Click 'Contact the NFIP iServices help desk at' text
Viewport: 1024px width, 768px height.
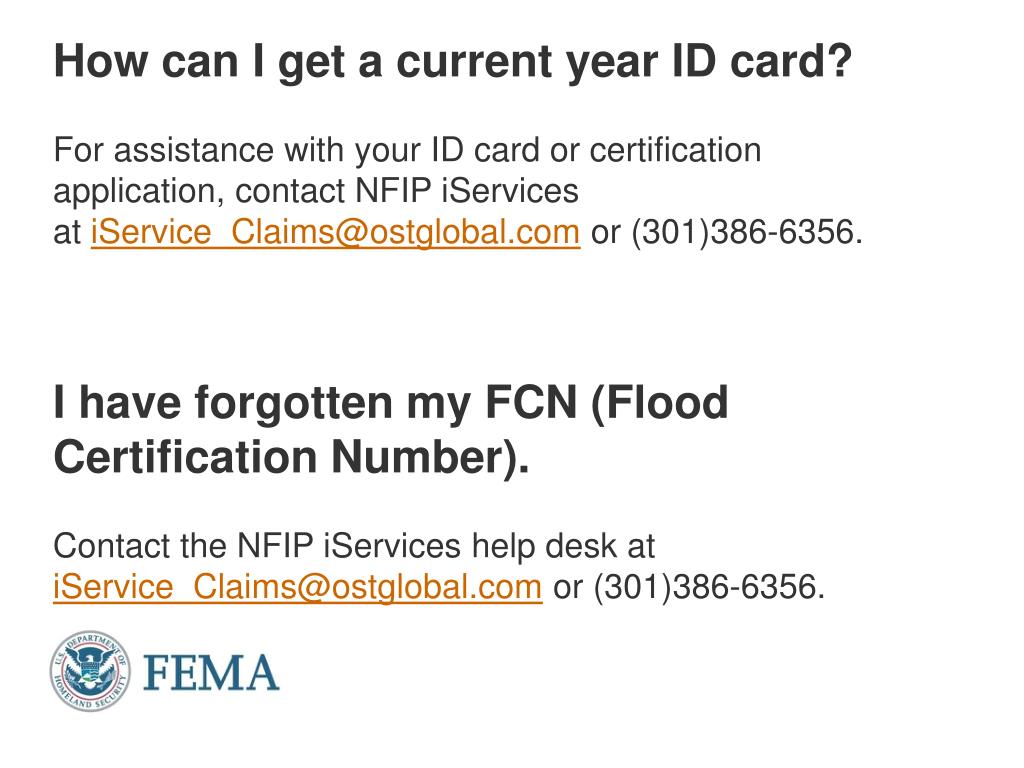(354, 545)
